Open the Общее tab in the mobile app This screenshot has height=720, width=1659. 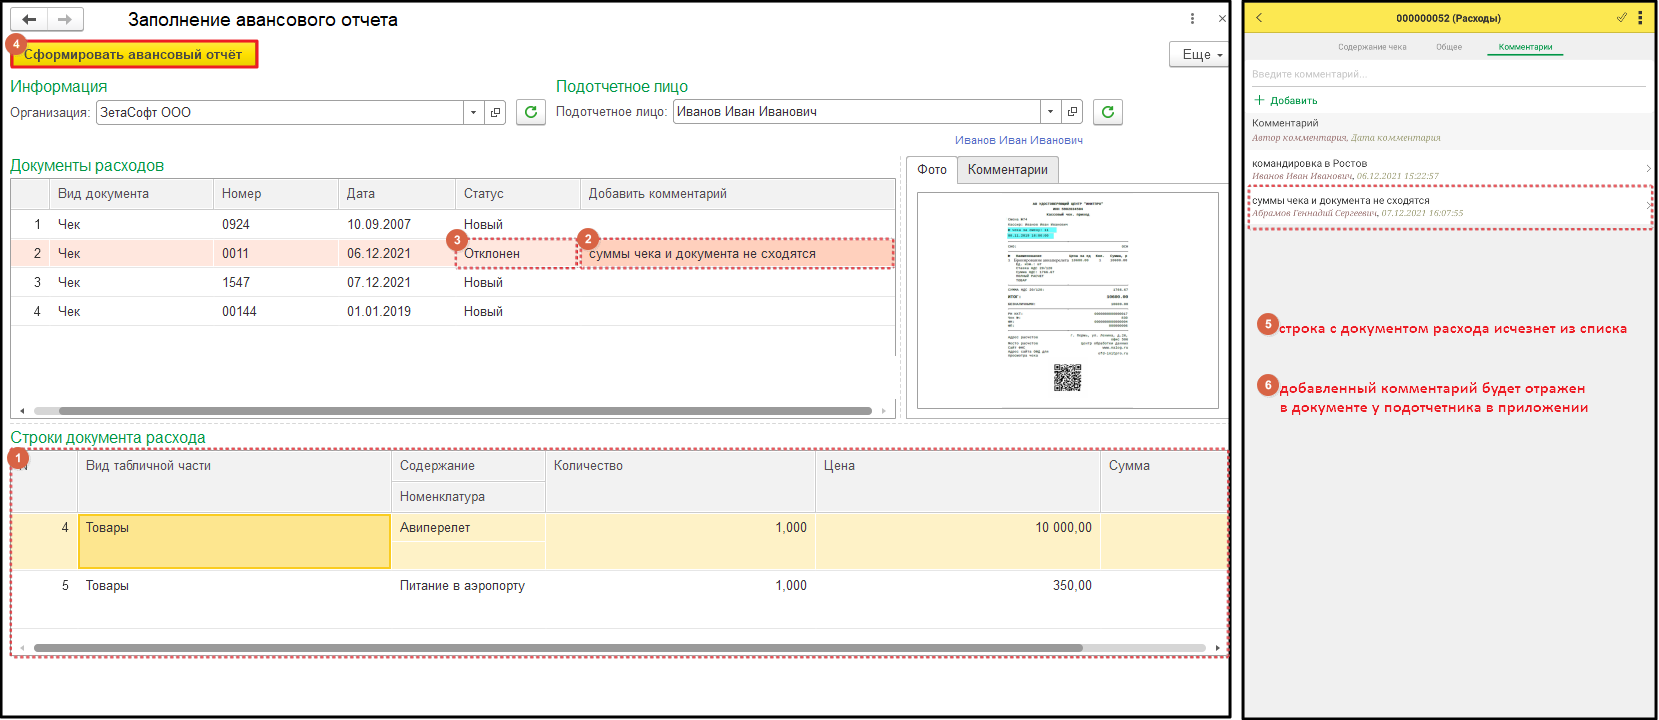point(1449,47)
